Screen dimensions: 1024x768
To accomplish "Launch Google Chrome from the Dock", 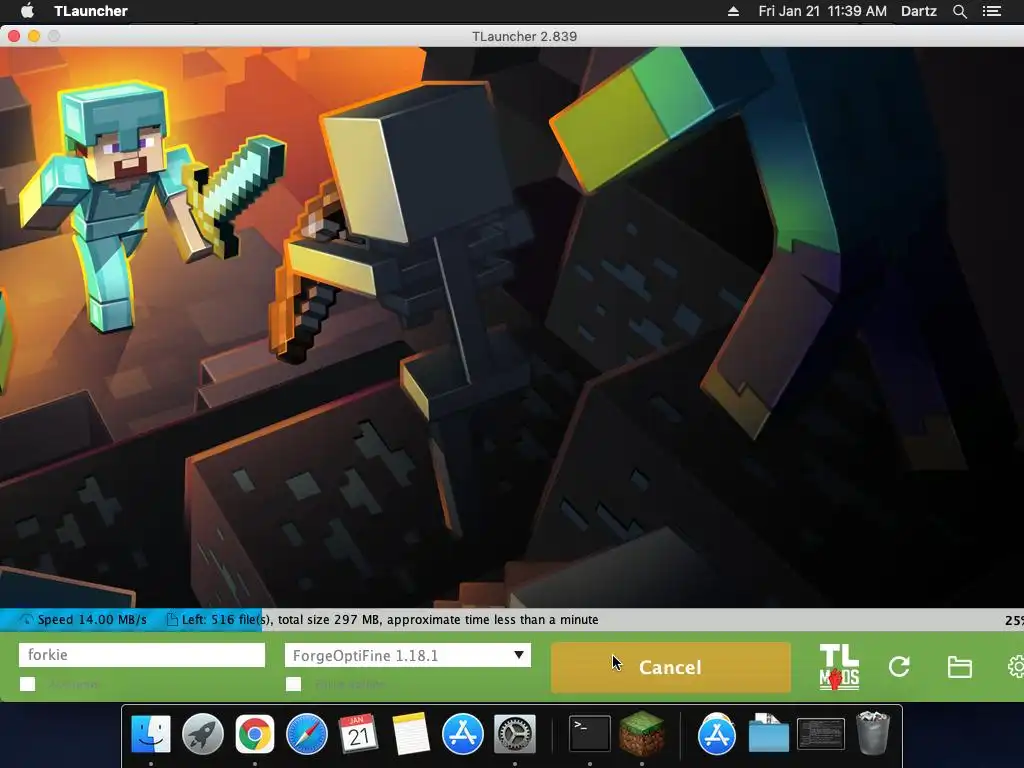I will point(255,734).
